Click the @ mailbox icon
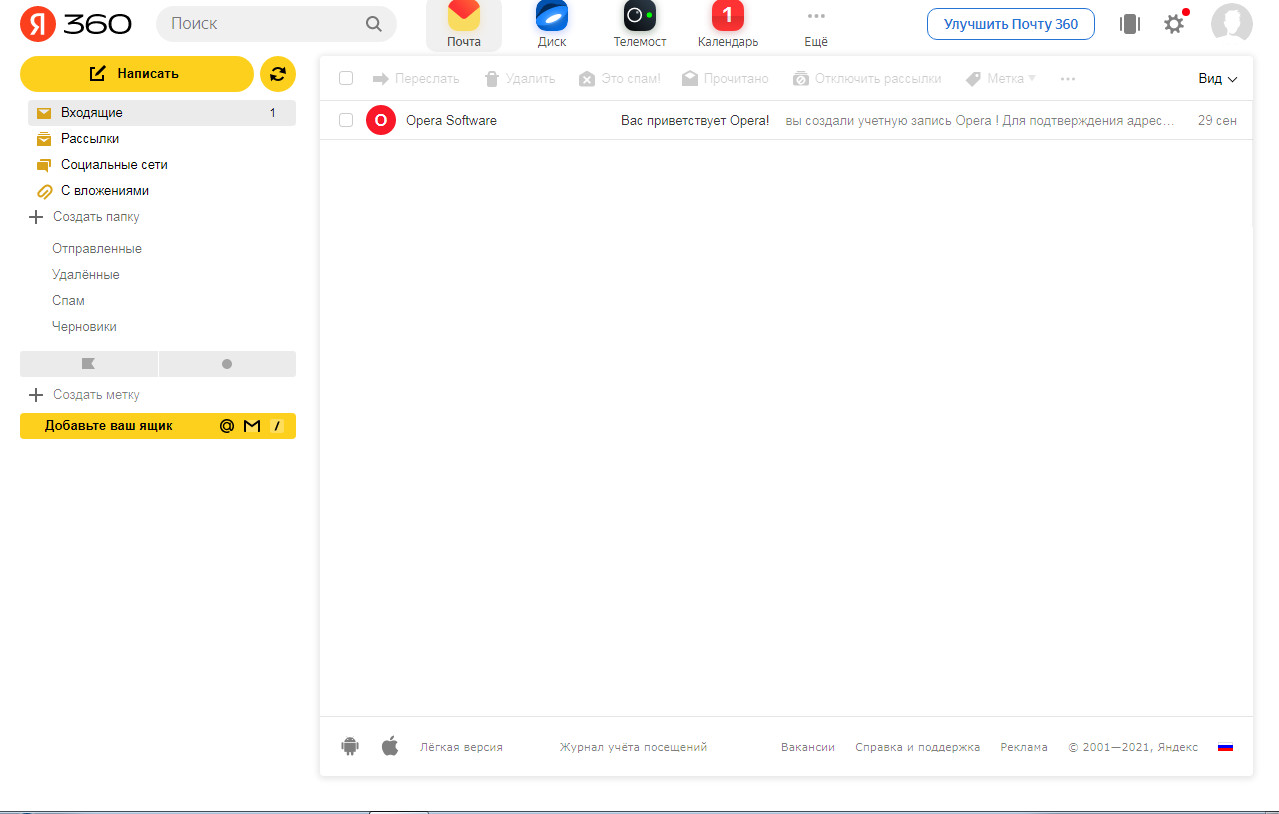Viewport: 1279px width, 814px height. (227, 426)
